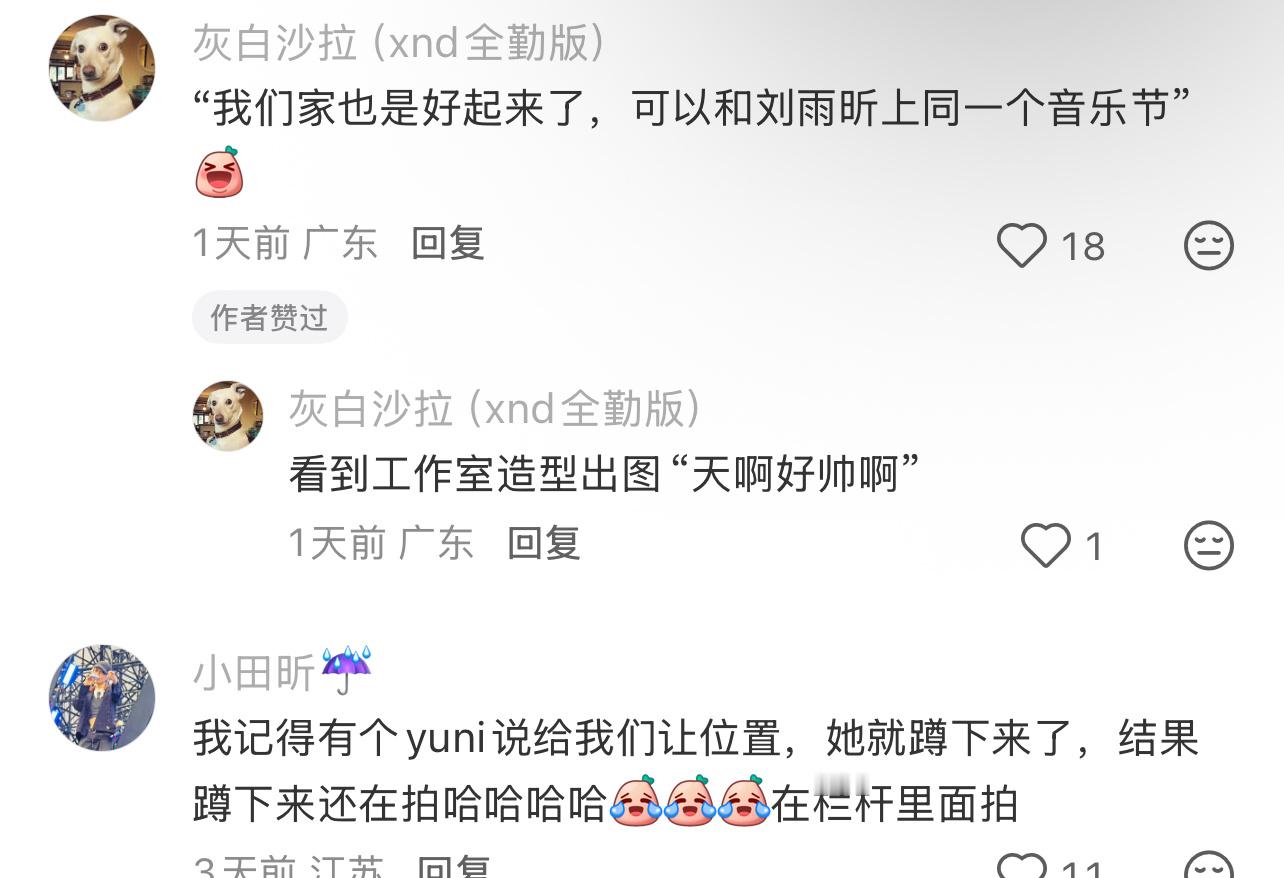Tap the like count 18
Screen dimensions: 1284x878
tap(1082, 247)
